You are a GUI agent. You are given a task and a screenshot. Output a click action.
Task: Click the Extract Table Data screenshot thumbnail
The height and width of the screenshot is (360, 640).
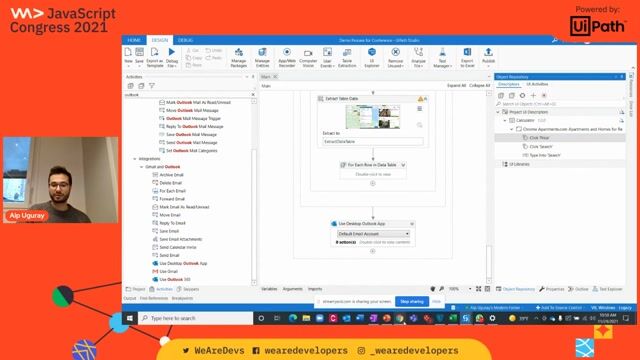click(373, 117)
